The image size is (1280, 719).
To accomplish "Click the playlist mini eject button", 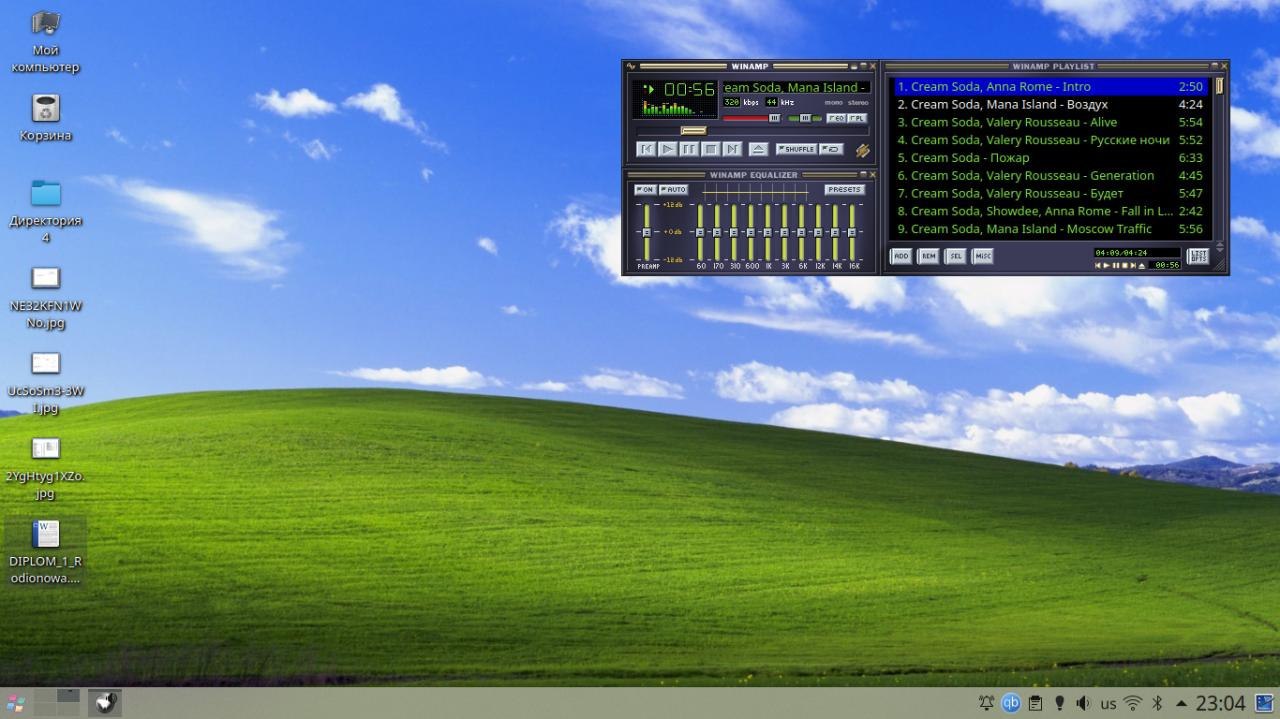I will click(x=1142, y=266).
